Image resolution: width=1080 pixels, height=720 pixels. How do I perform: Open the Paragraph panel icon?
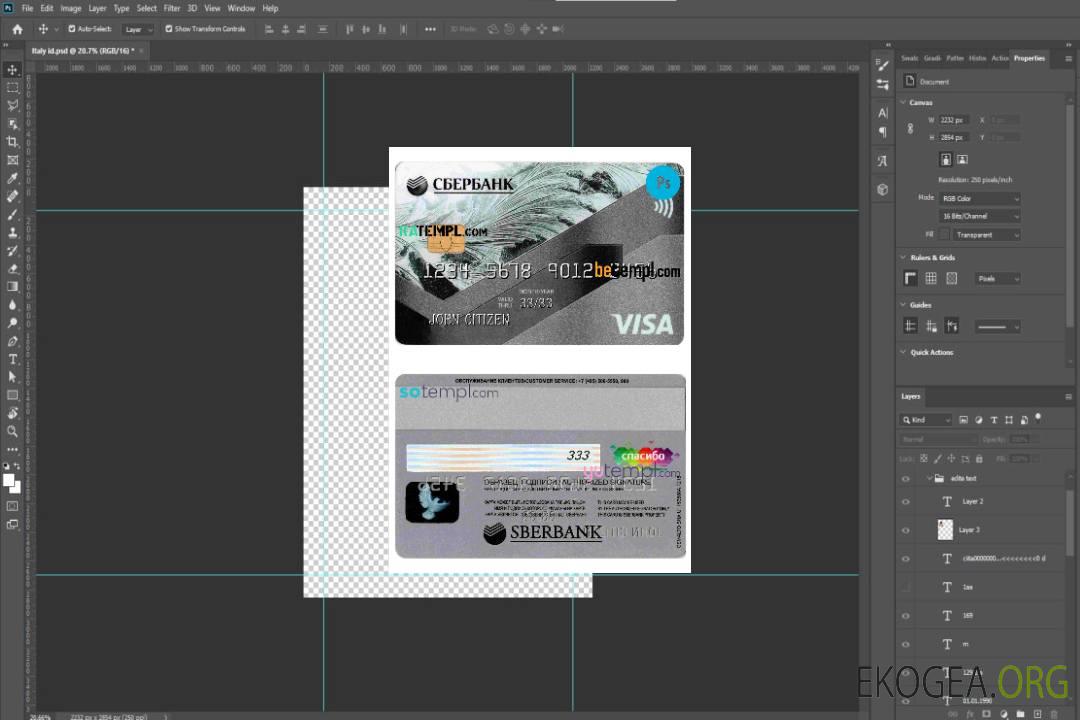pos(883,132)
